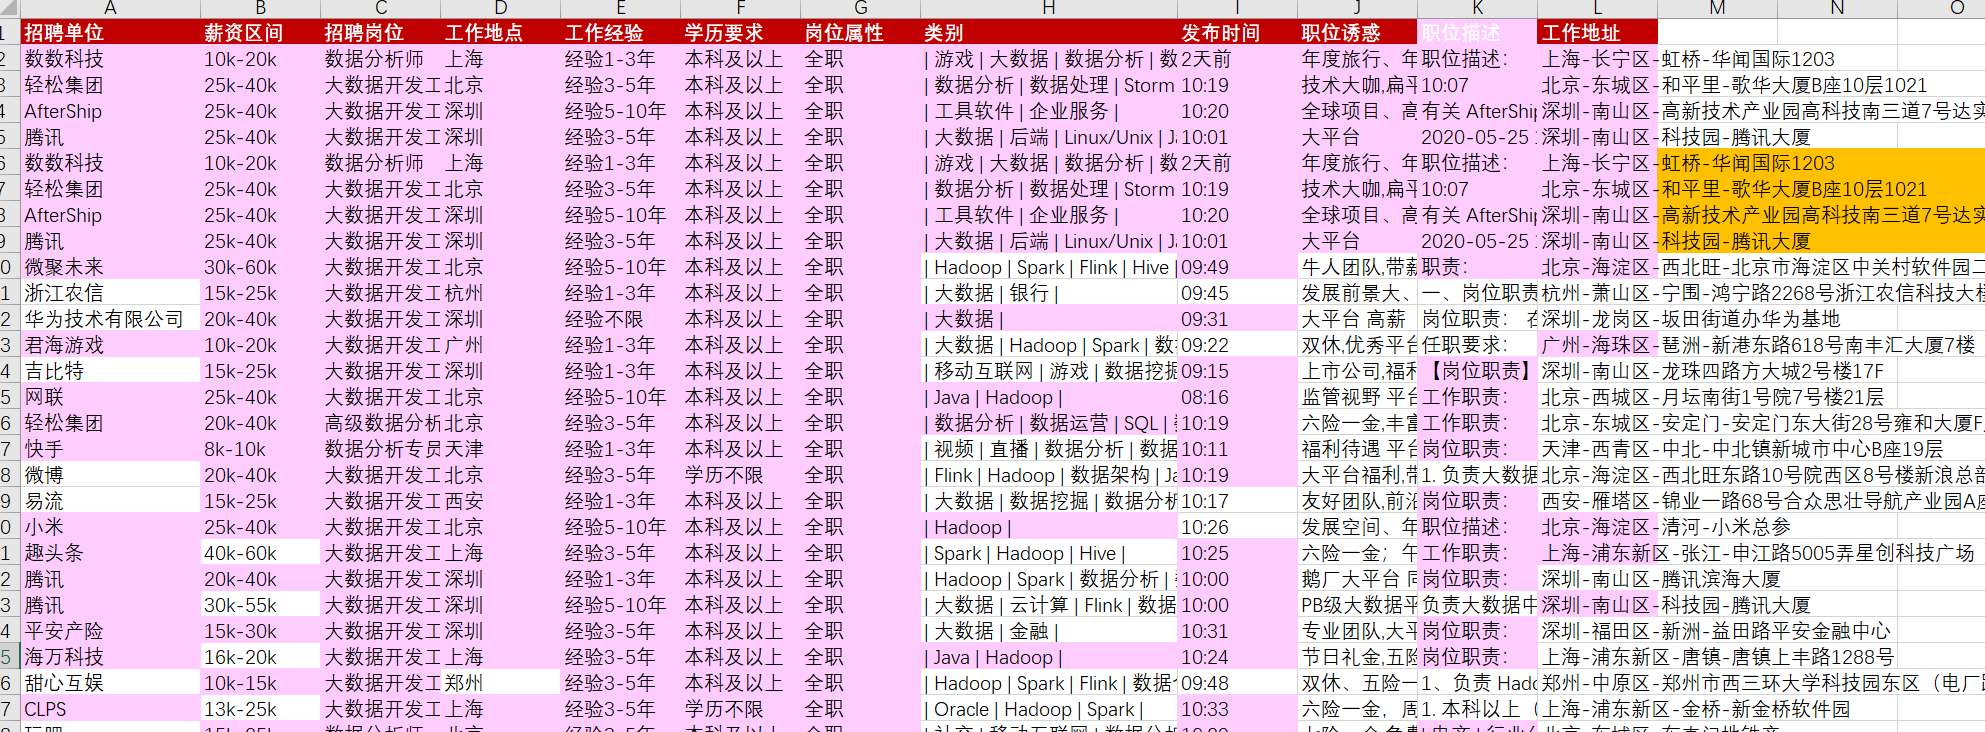This screenshot has width=1985, height=732.
Task: Click the 2020-05-25 cell in the orange-highlighted 腾讯 row
Action: (1477, 241)
